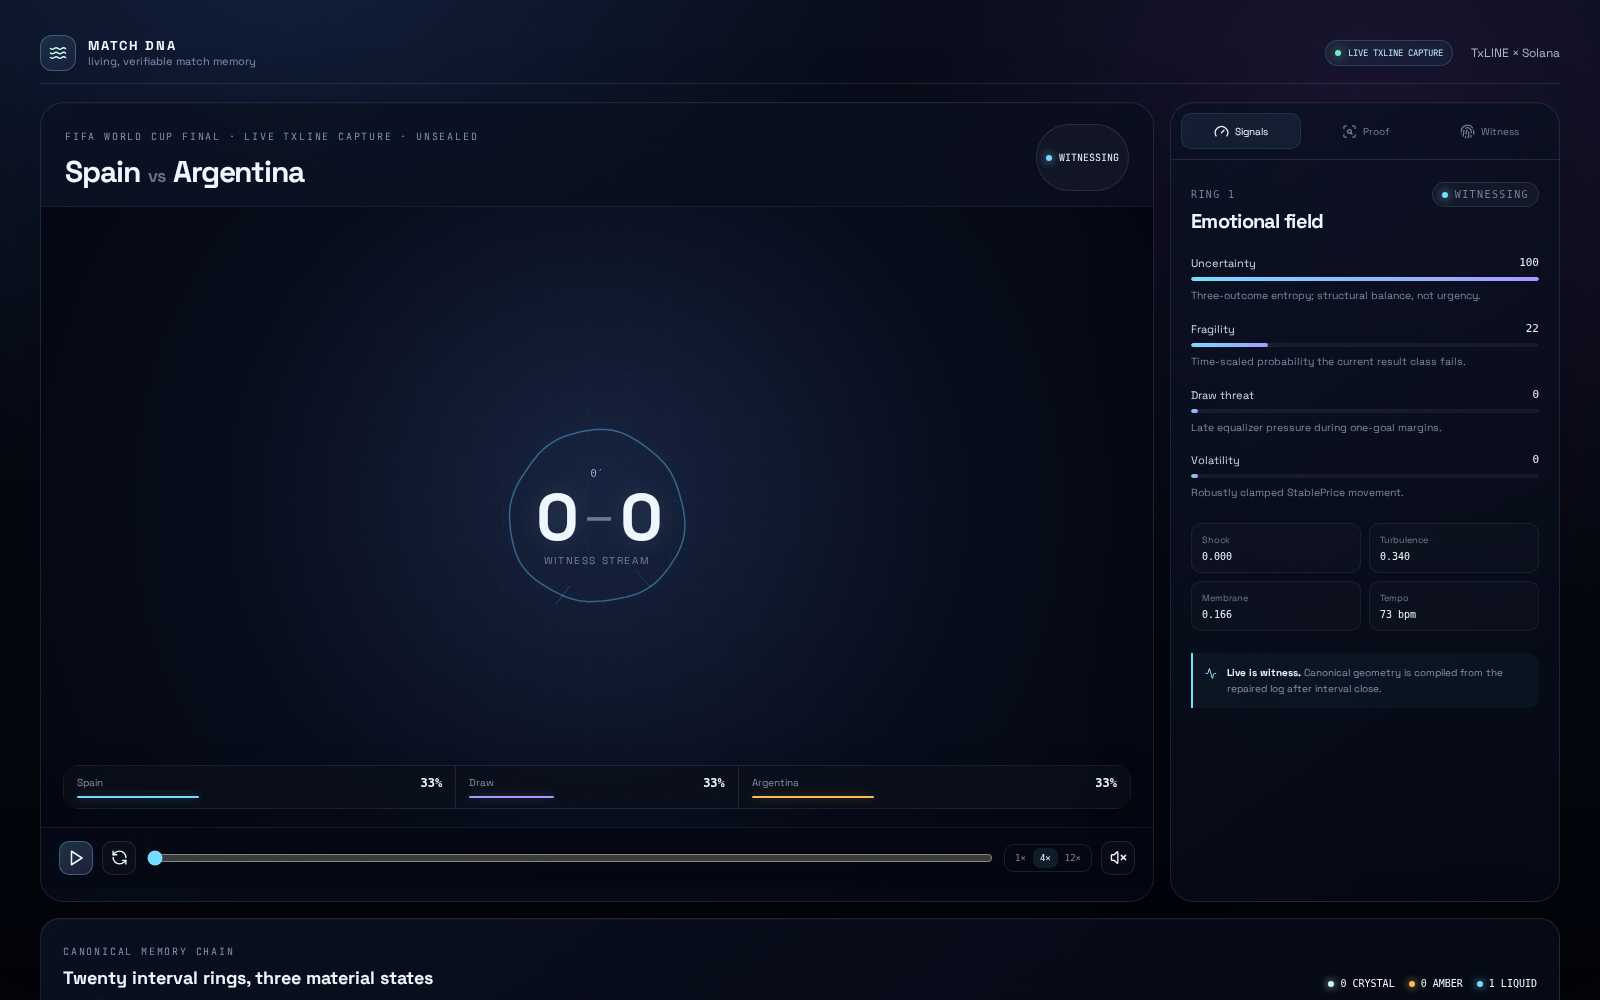Click the Fragility meter bar
The height and width of the screenshot is (1000, 1600).
click(x=1364, y=345)
